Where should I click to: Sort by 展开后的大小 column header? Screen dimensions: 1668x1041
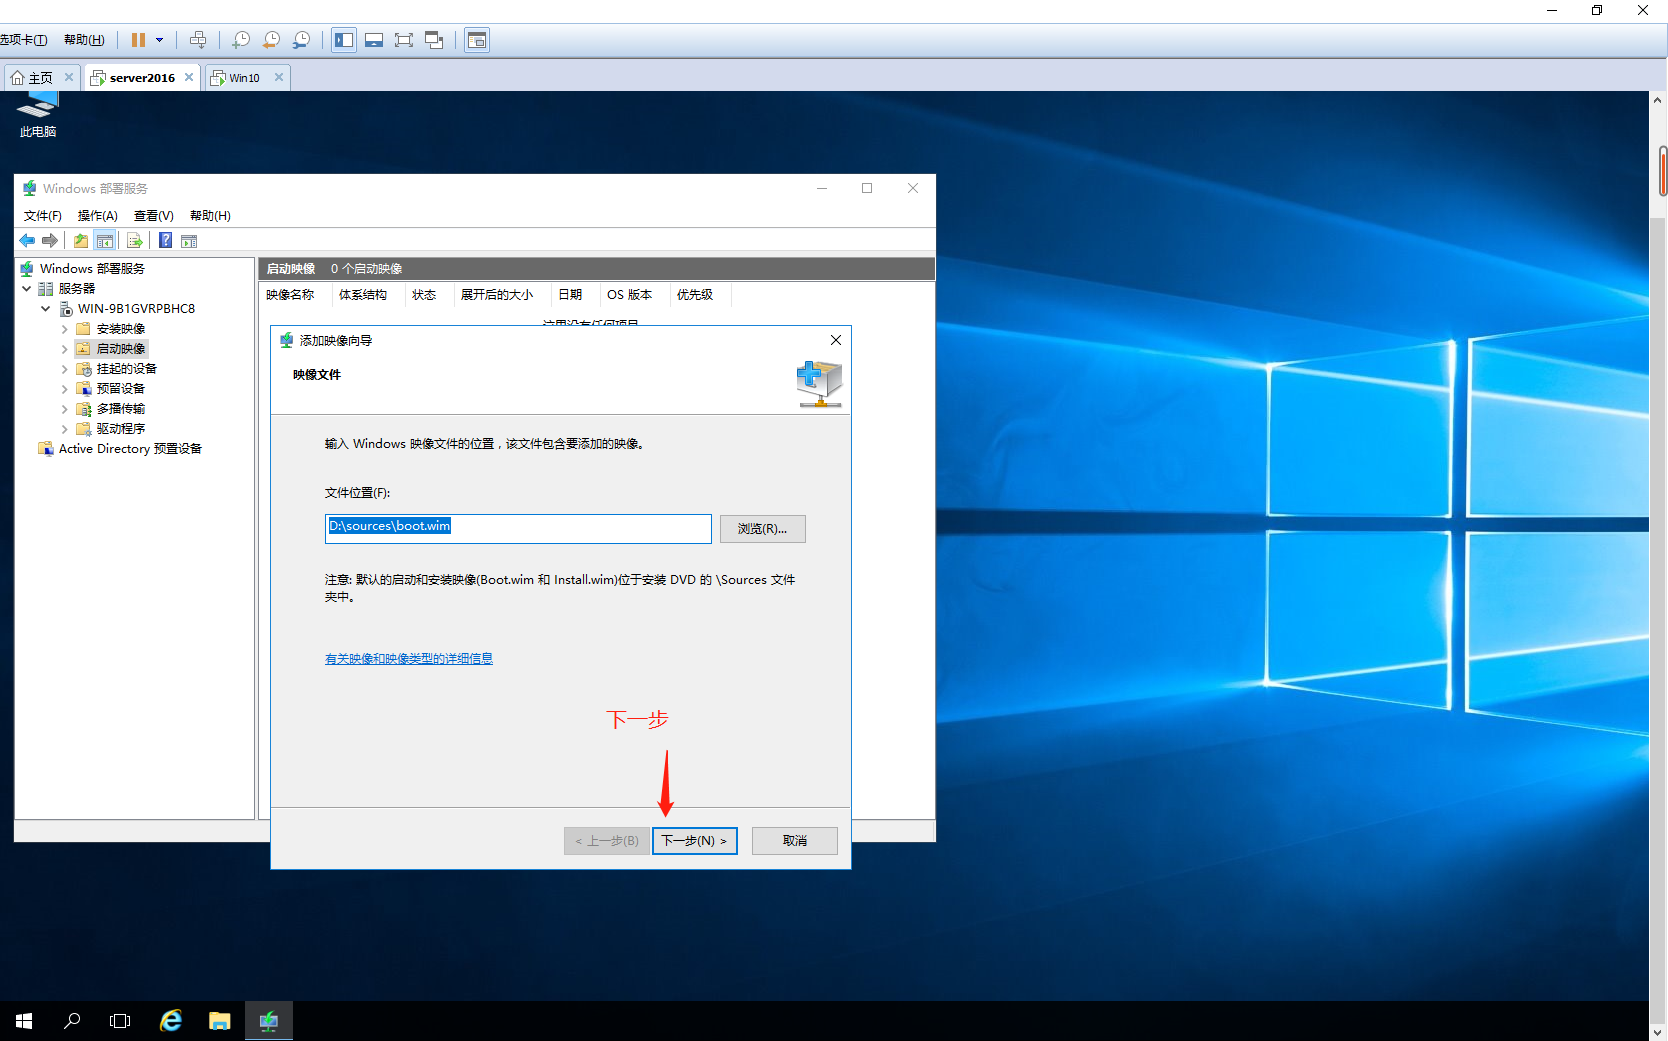pos(502,295)
